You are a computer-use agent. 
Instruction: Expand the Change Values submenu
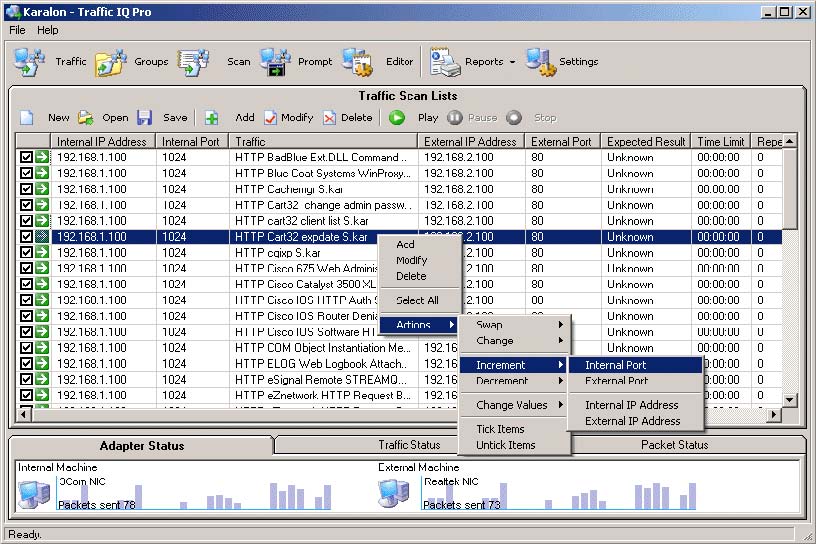click(x=515, y=405)
